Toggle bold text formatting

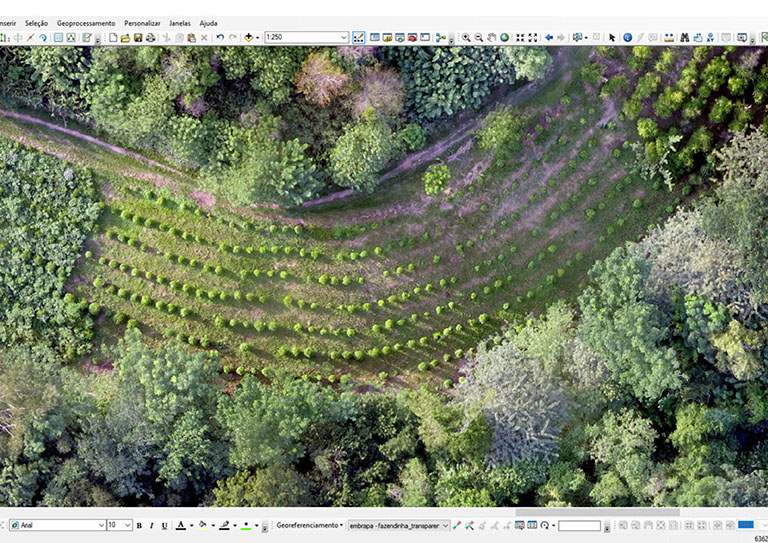pyautogui.click(x=139, y=526)
